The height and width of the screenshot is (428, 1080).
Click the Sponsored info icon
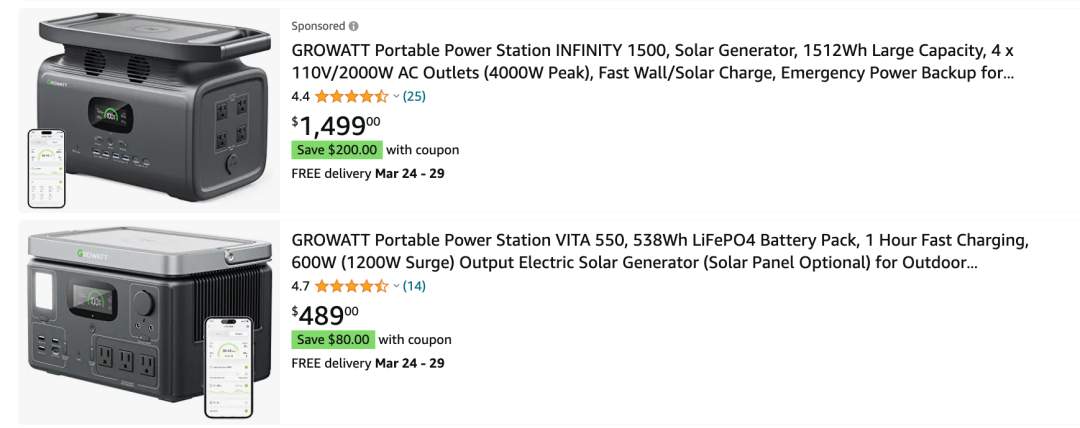(x=354, y=26)
